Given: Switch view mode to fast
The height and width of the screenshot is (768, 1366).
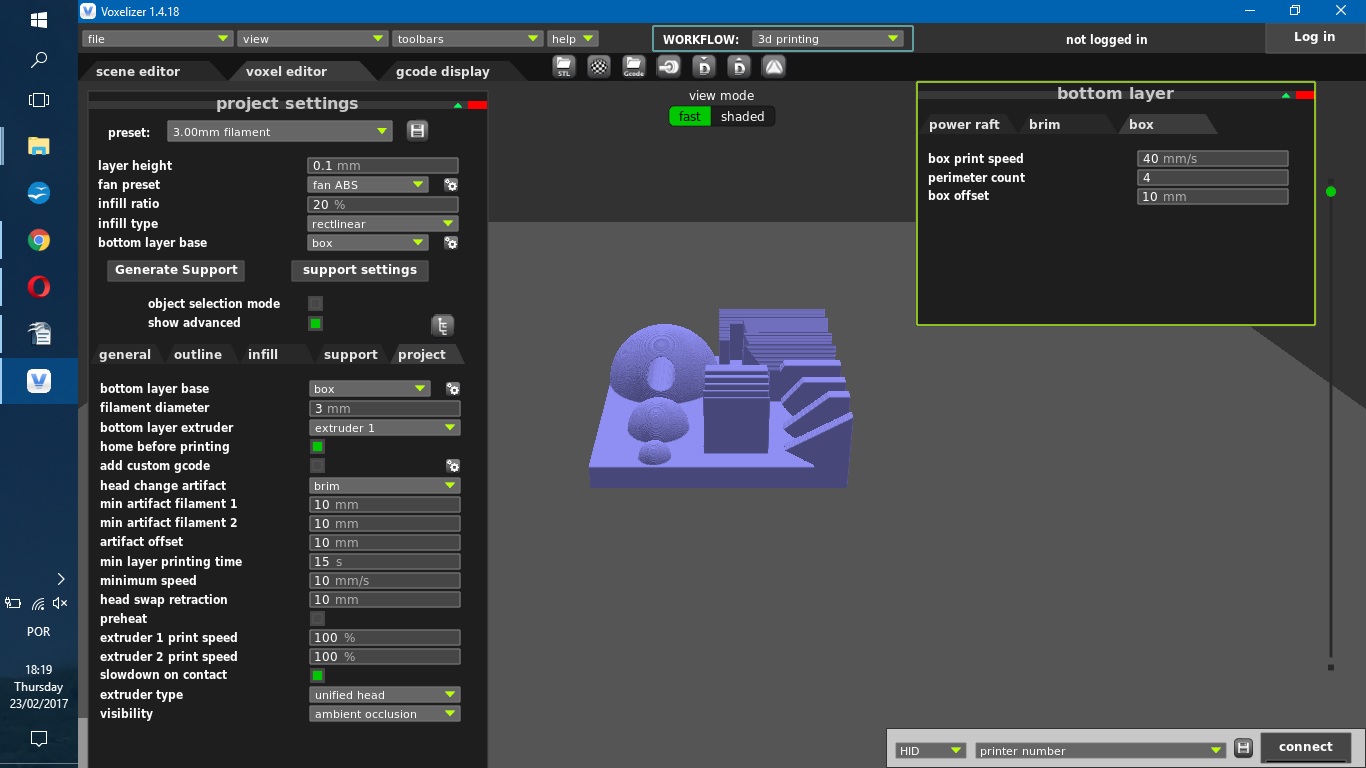Looking at the screenshot, I should pyautogui.click(x=690, y=116).
